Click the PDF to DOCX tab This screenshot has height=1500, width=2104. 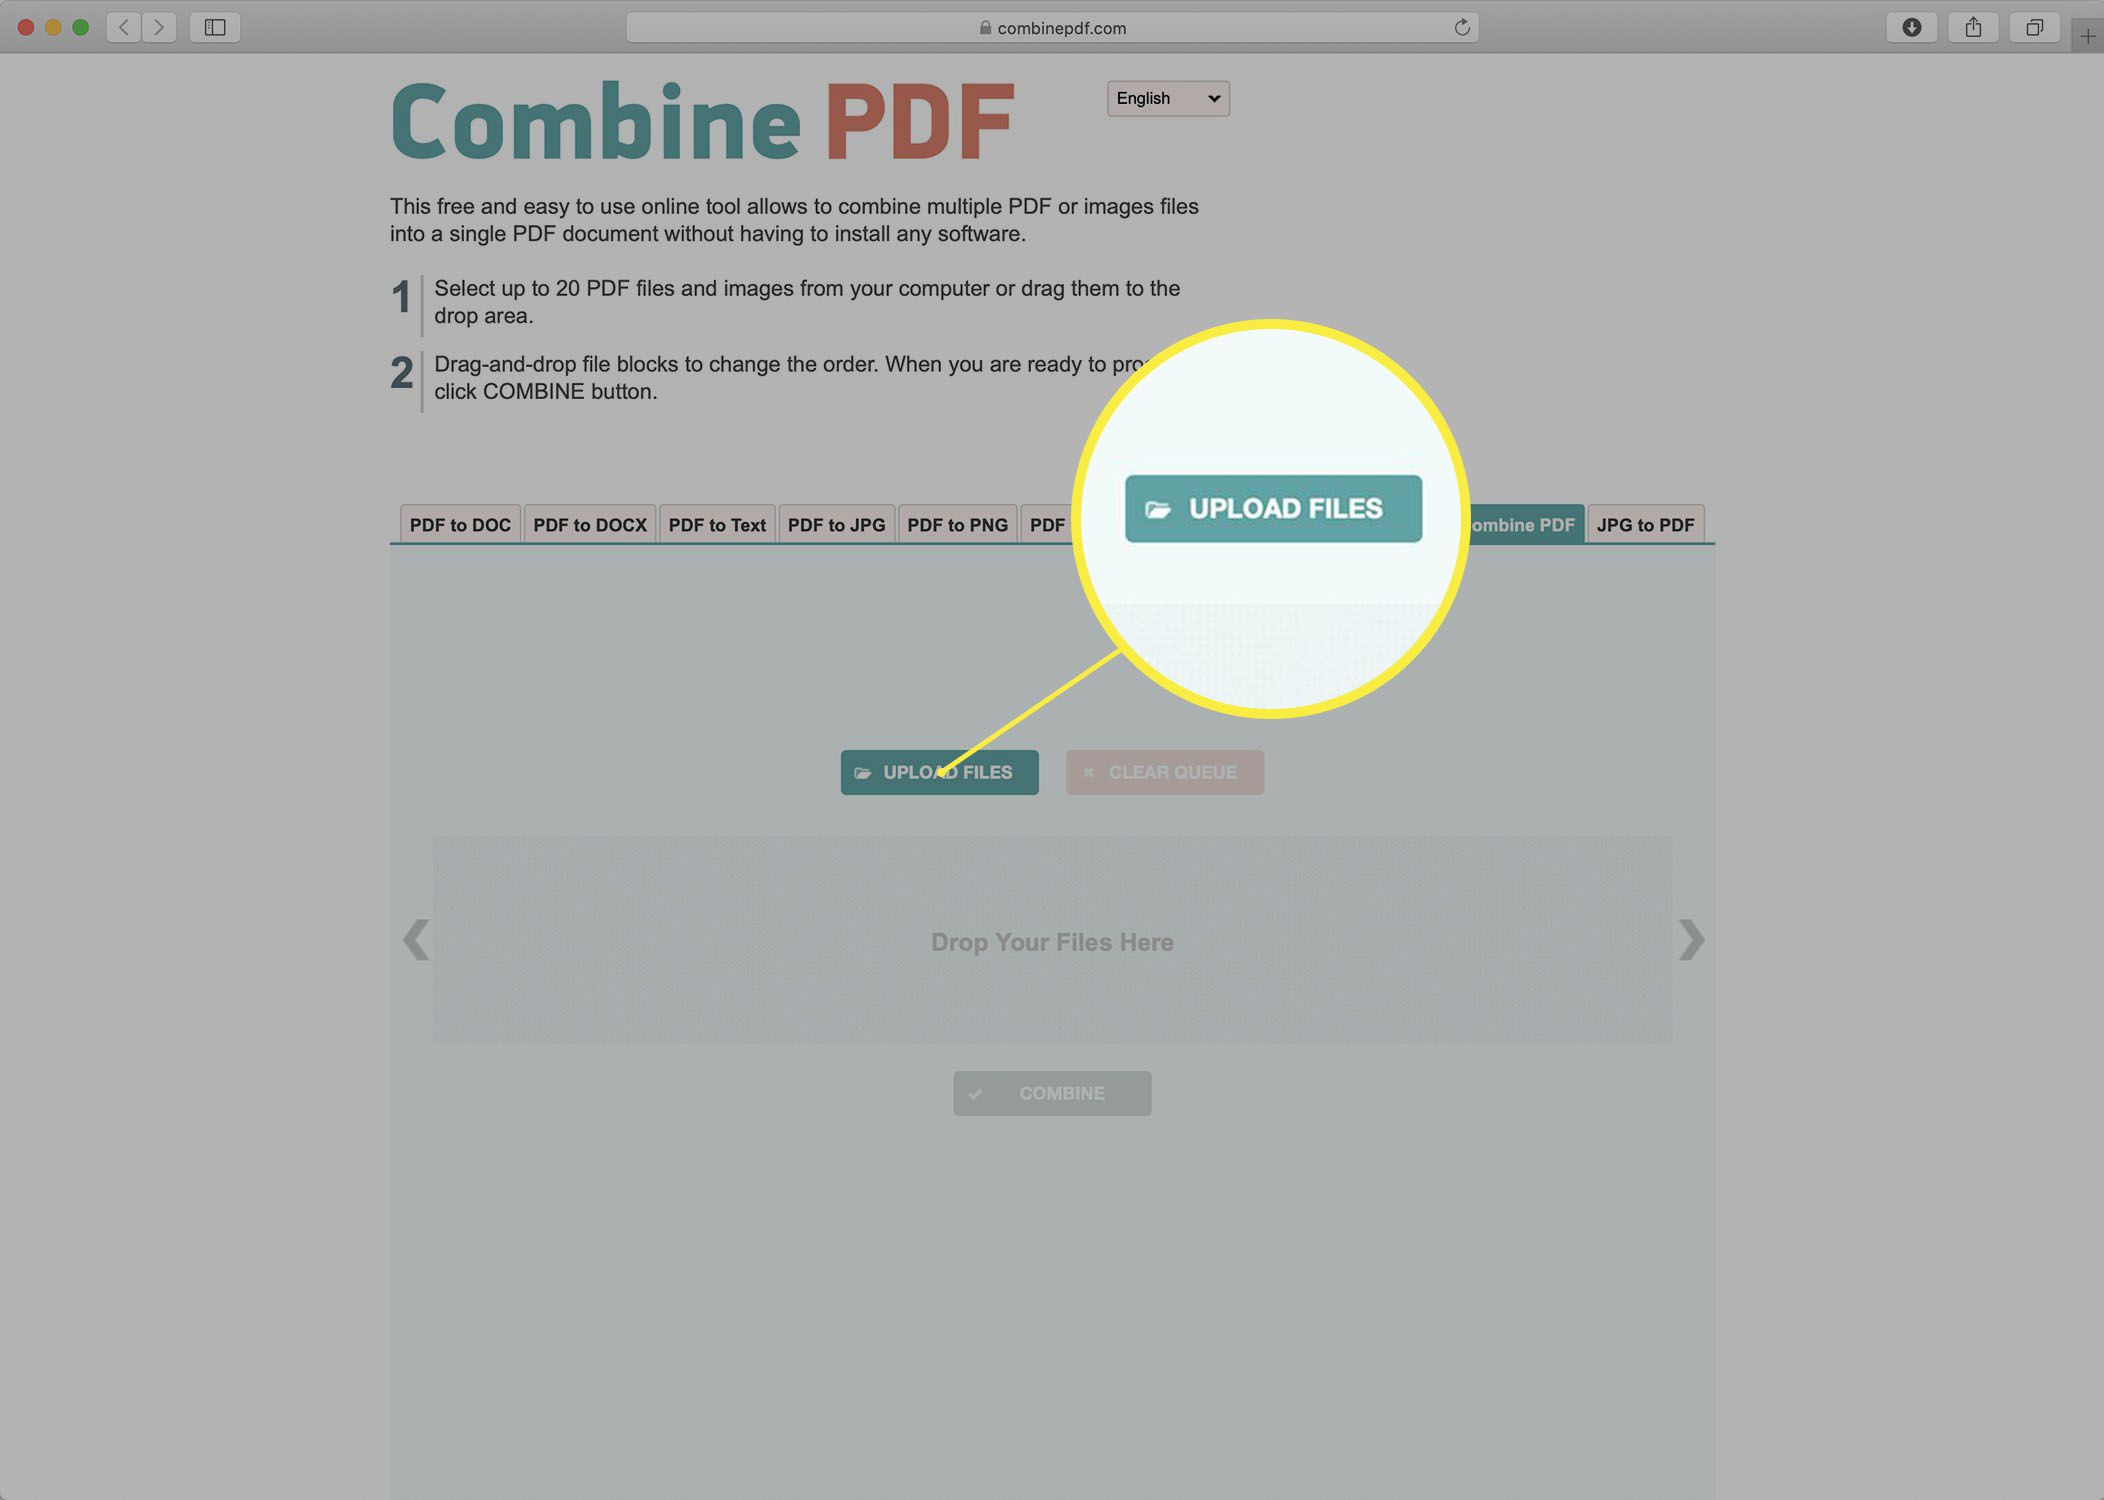pos(586,524)
